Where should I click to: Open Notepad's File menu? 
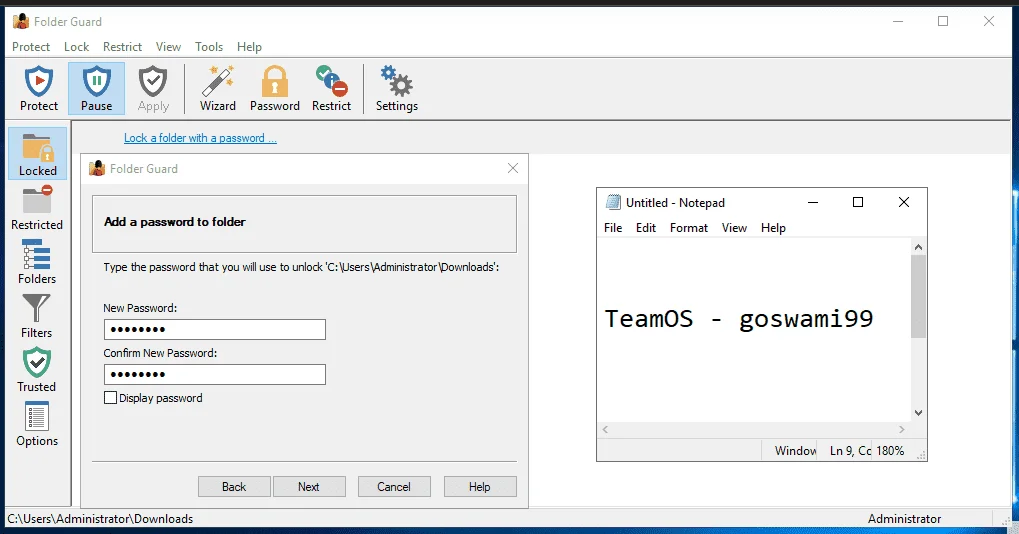[613, 228]
